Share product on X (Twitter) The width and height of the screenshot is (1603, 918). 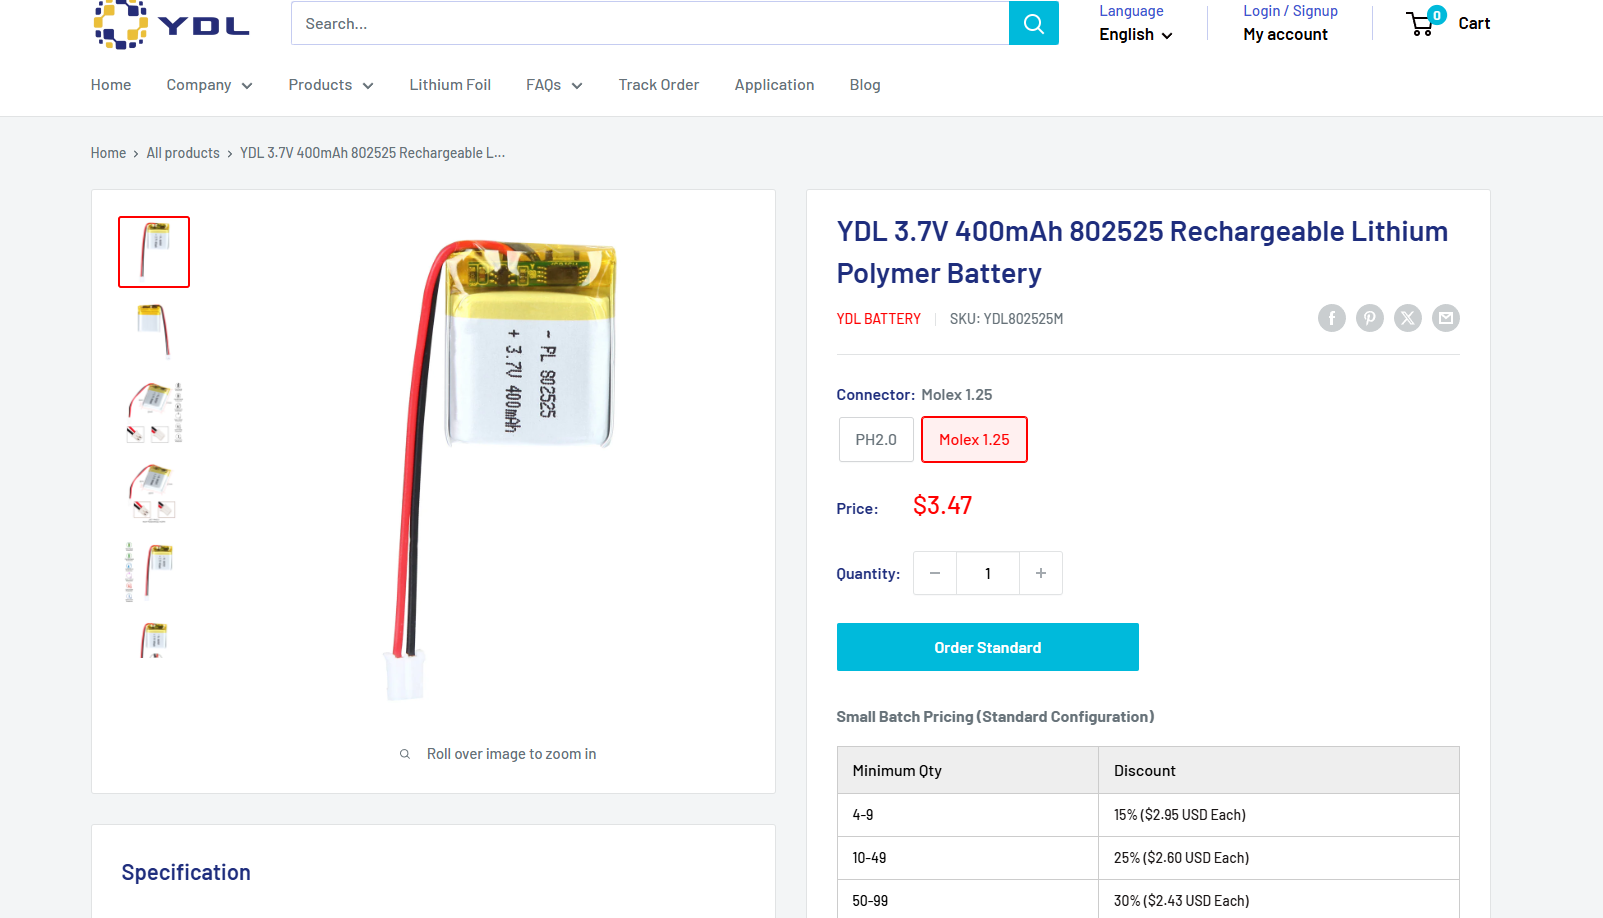pos(1408,318)
